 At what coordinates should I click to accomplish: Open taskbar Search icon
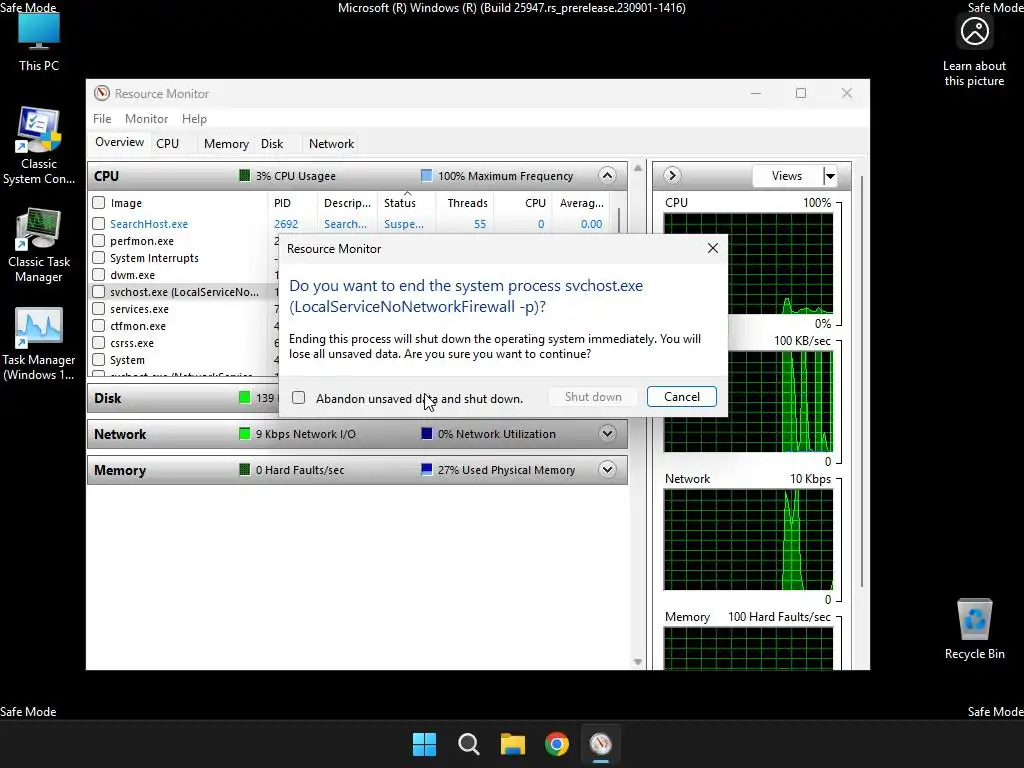coord(468,744)
